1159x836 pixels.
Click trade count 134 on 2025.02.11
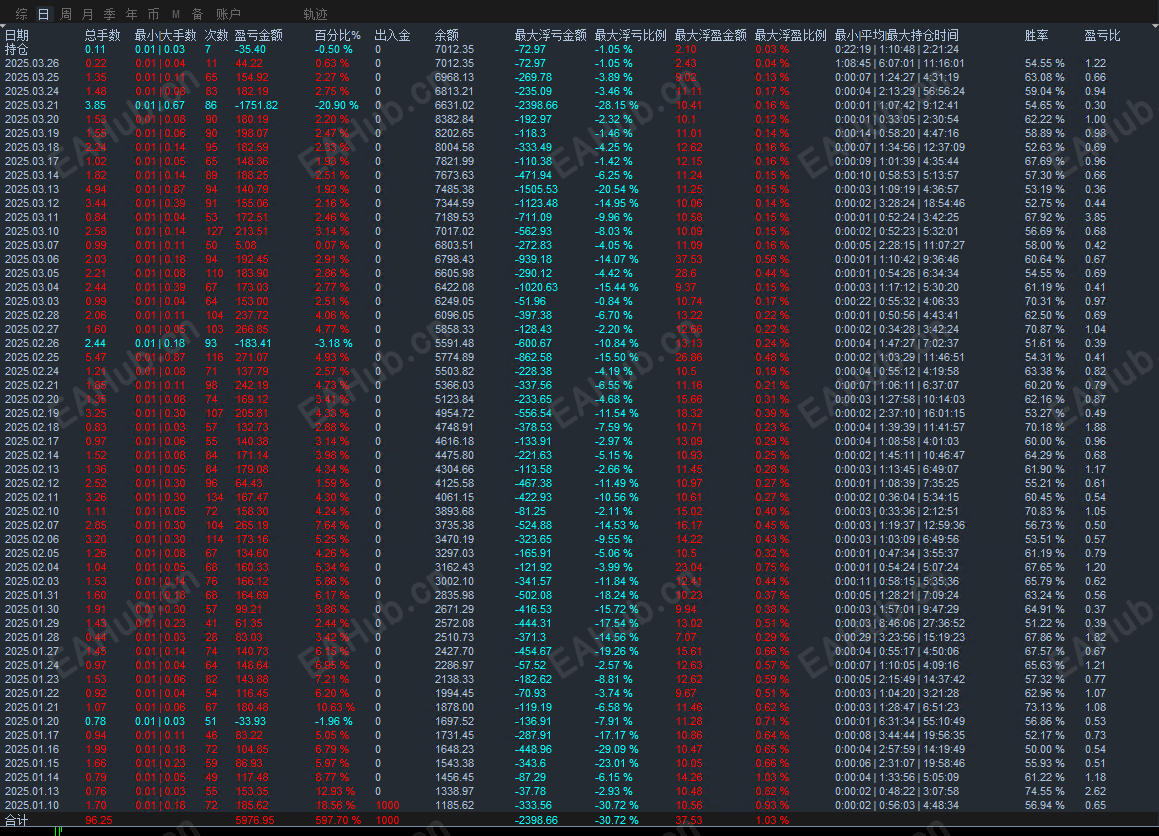point(214,497)
